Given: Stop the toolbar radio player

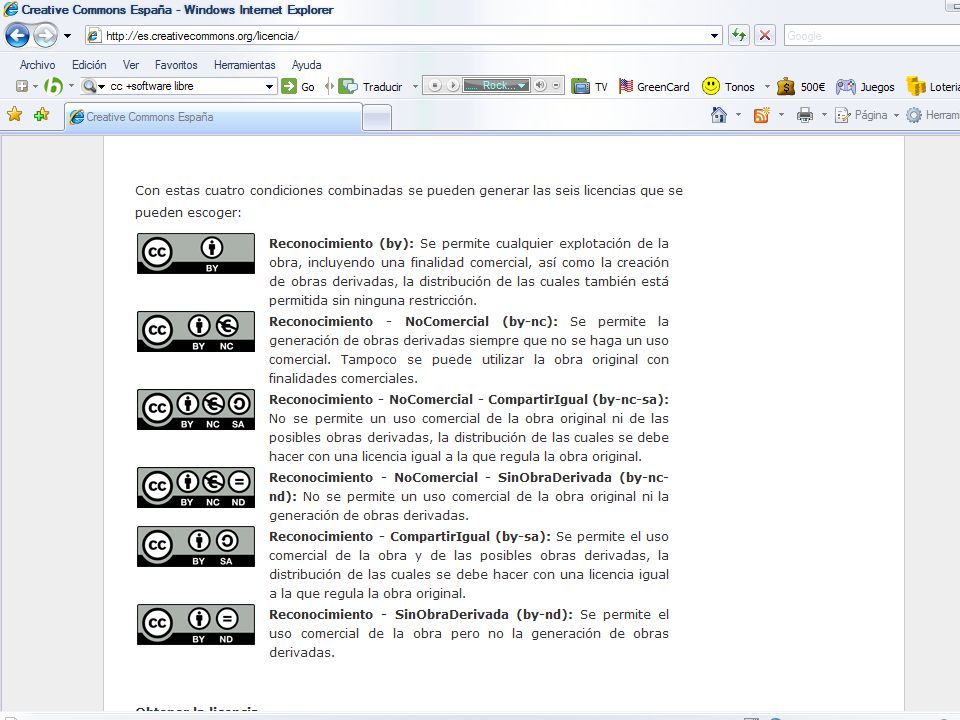Looking at the screenshot, I should (x=435, y=86).
